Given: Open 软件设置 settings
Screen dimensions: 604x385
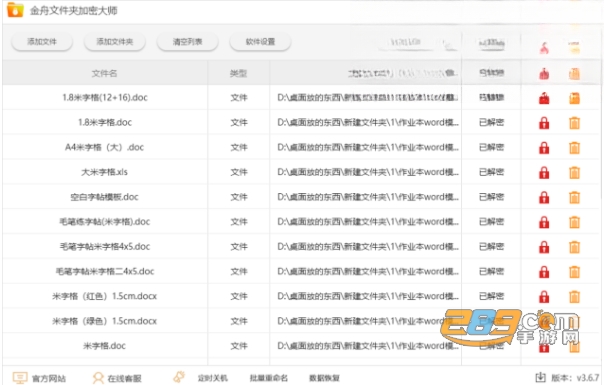Looking at the screenshot, I should point(260,42).
